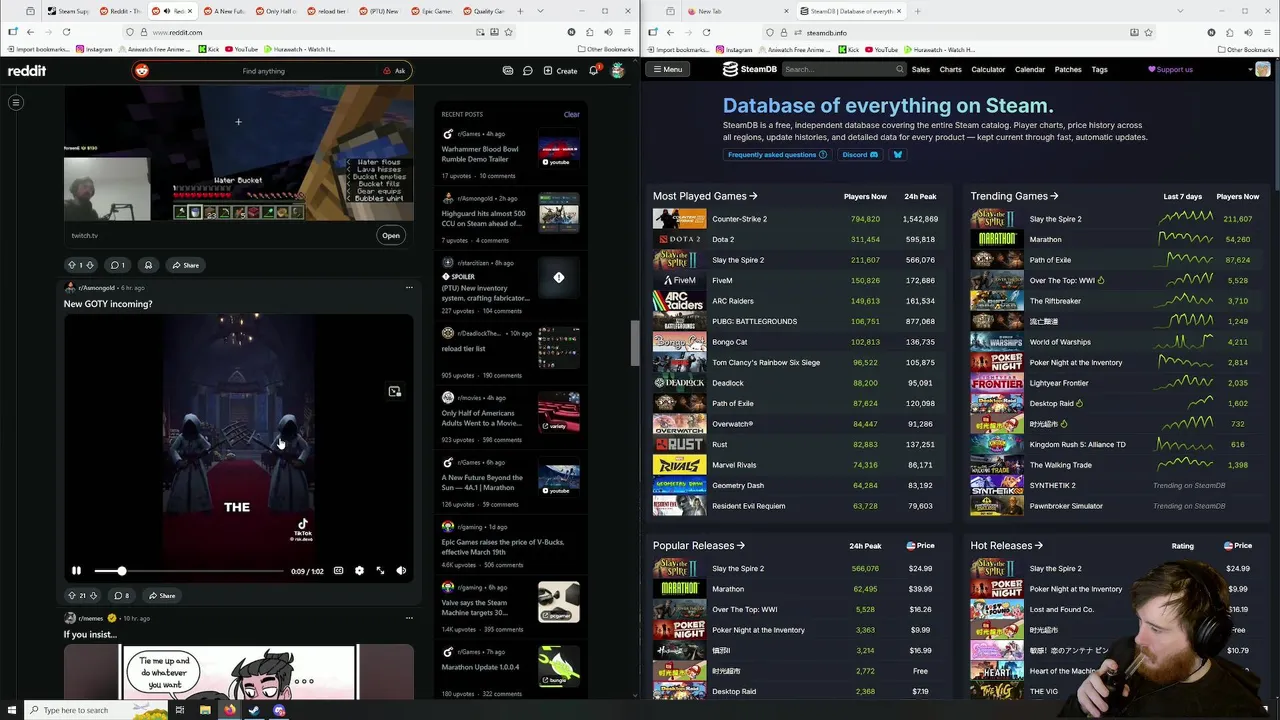Share the New GOTY incoming post
1280x720 pixels.
(161, 596)
